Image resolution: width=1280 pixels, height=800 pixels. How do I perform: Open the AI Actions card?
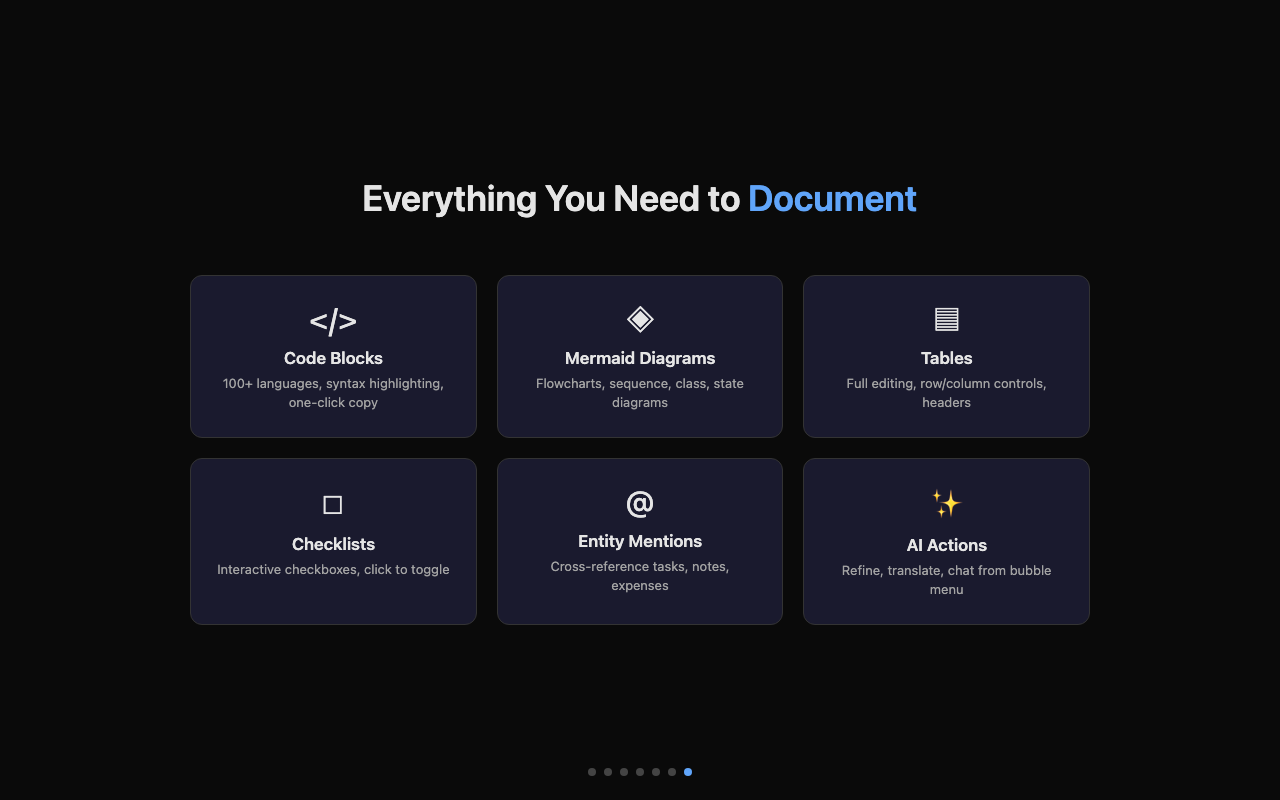point(946,541)
